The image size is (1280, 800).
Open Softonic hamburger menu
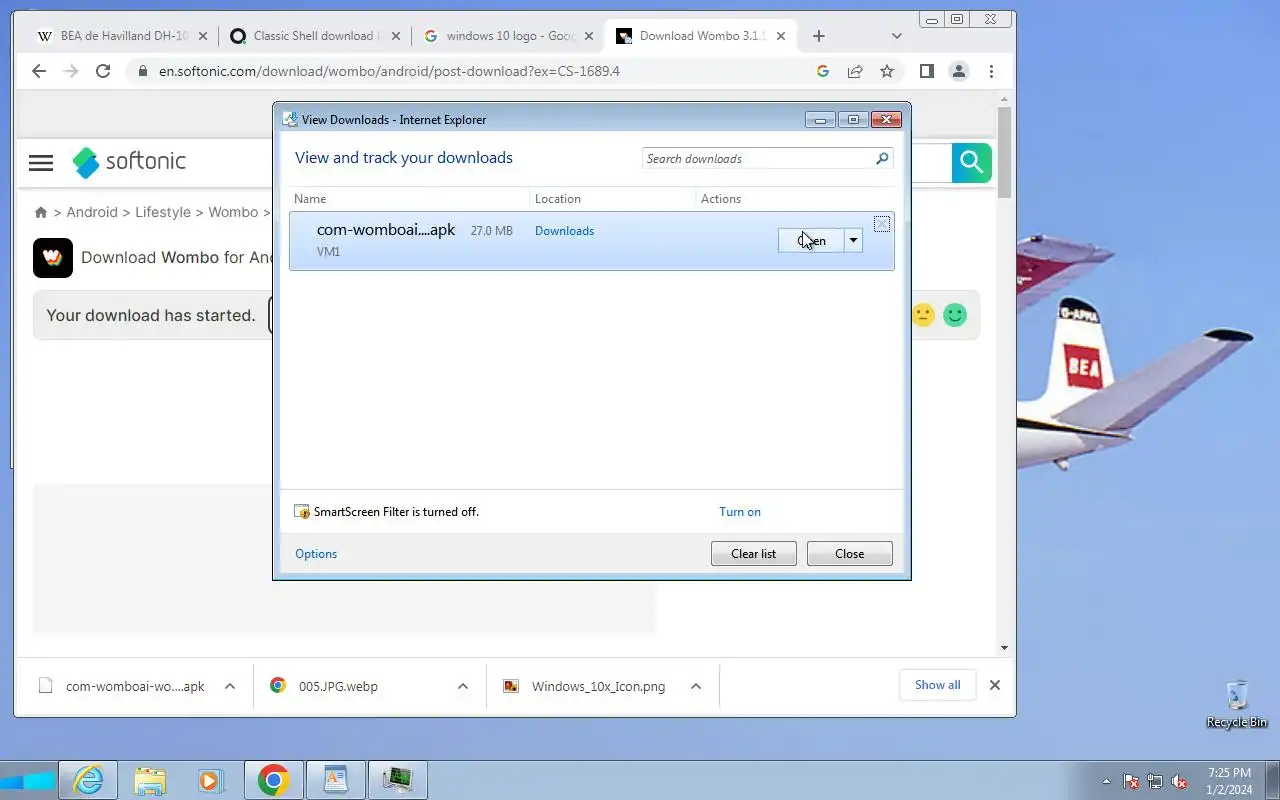[x=41, y=162]
